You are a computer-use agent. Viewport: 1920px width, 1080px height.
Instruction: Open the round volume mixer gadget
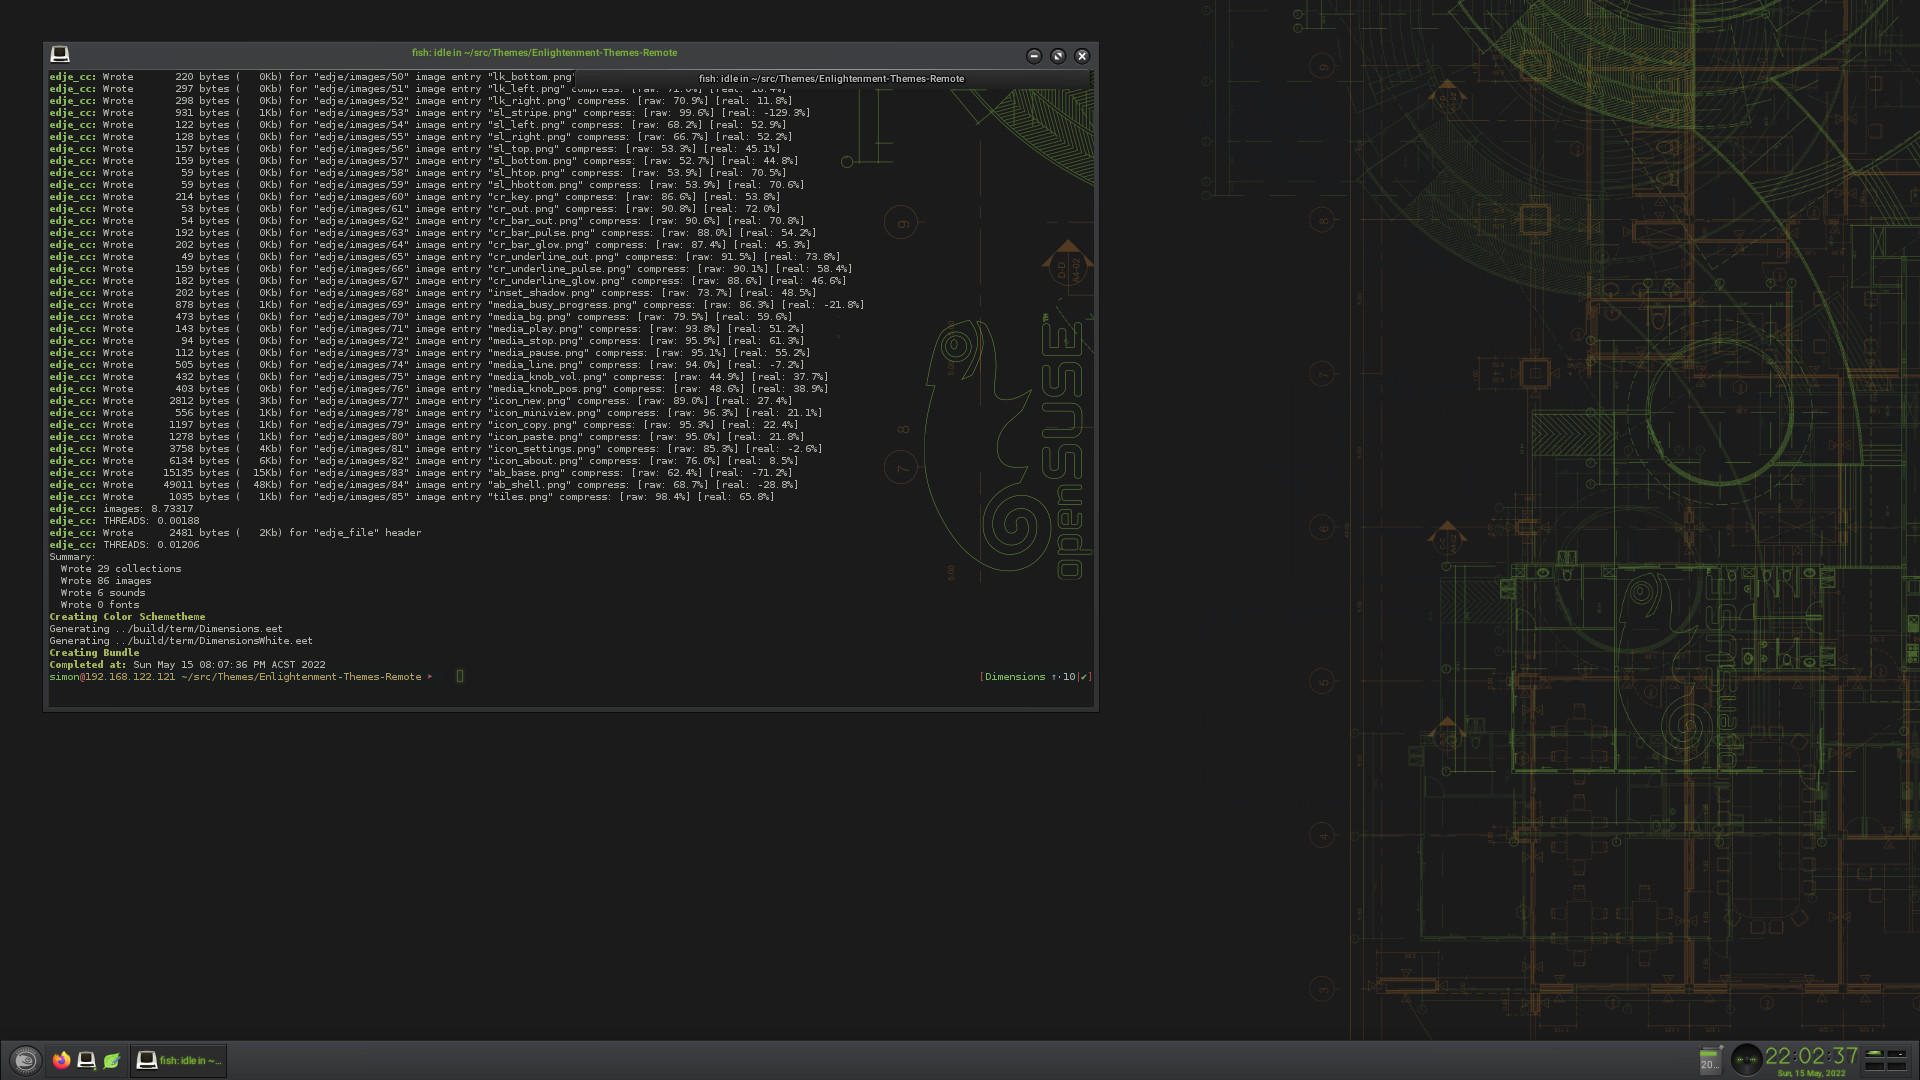point(1746,1060)
